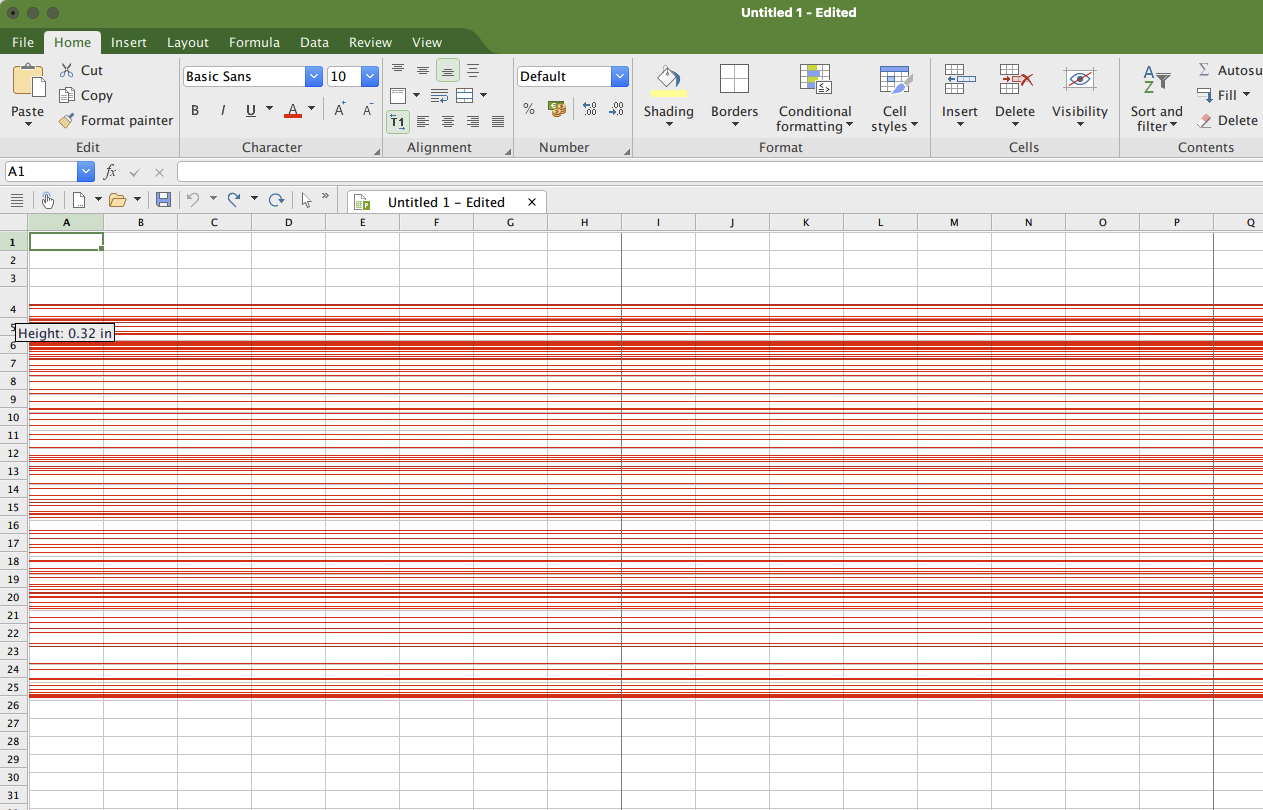
Task: Click the Copy button
Action: pos(86,95)
